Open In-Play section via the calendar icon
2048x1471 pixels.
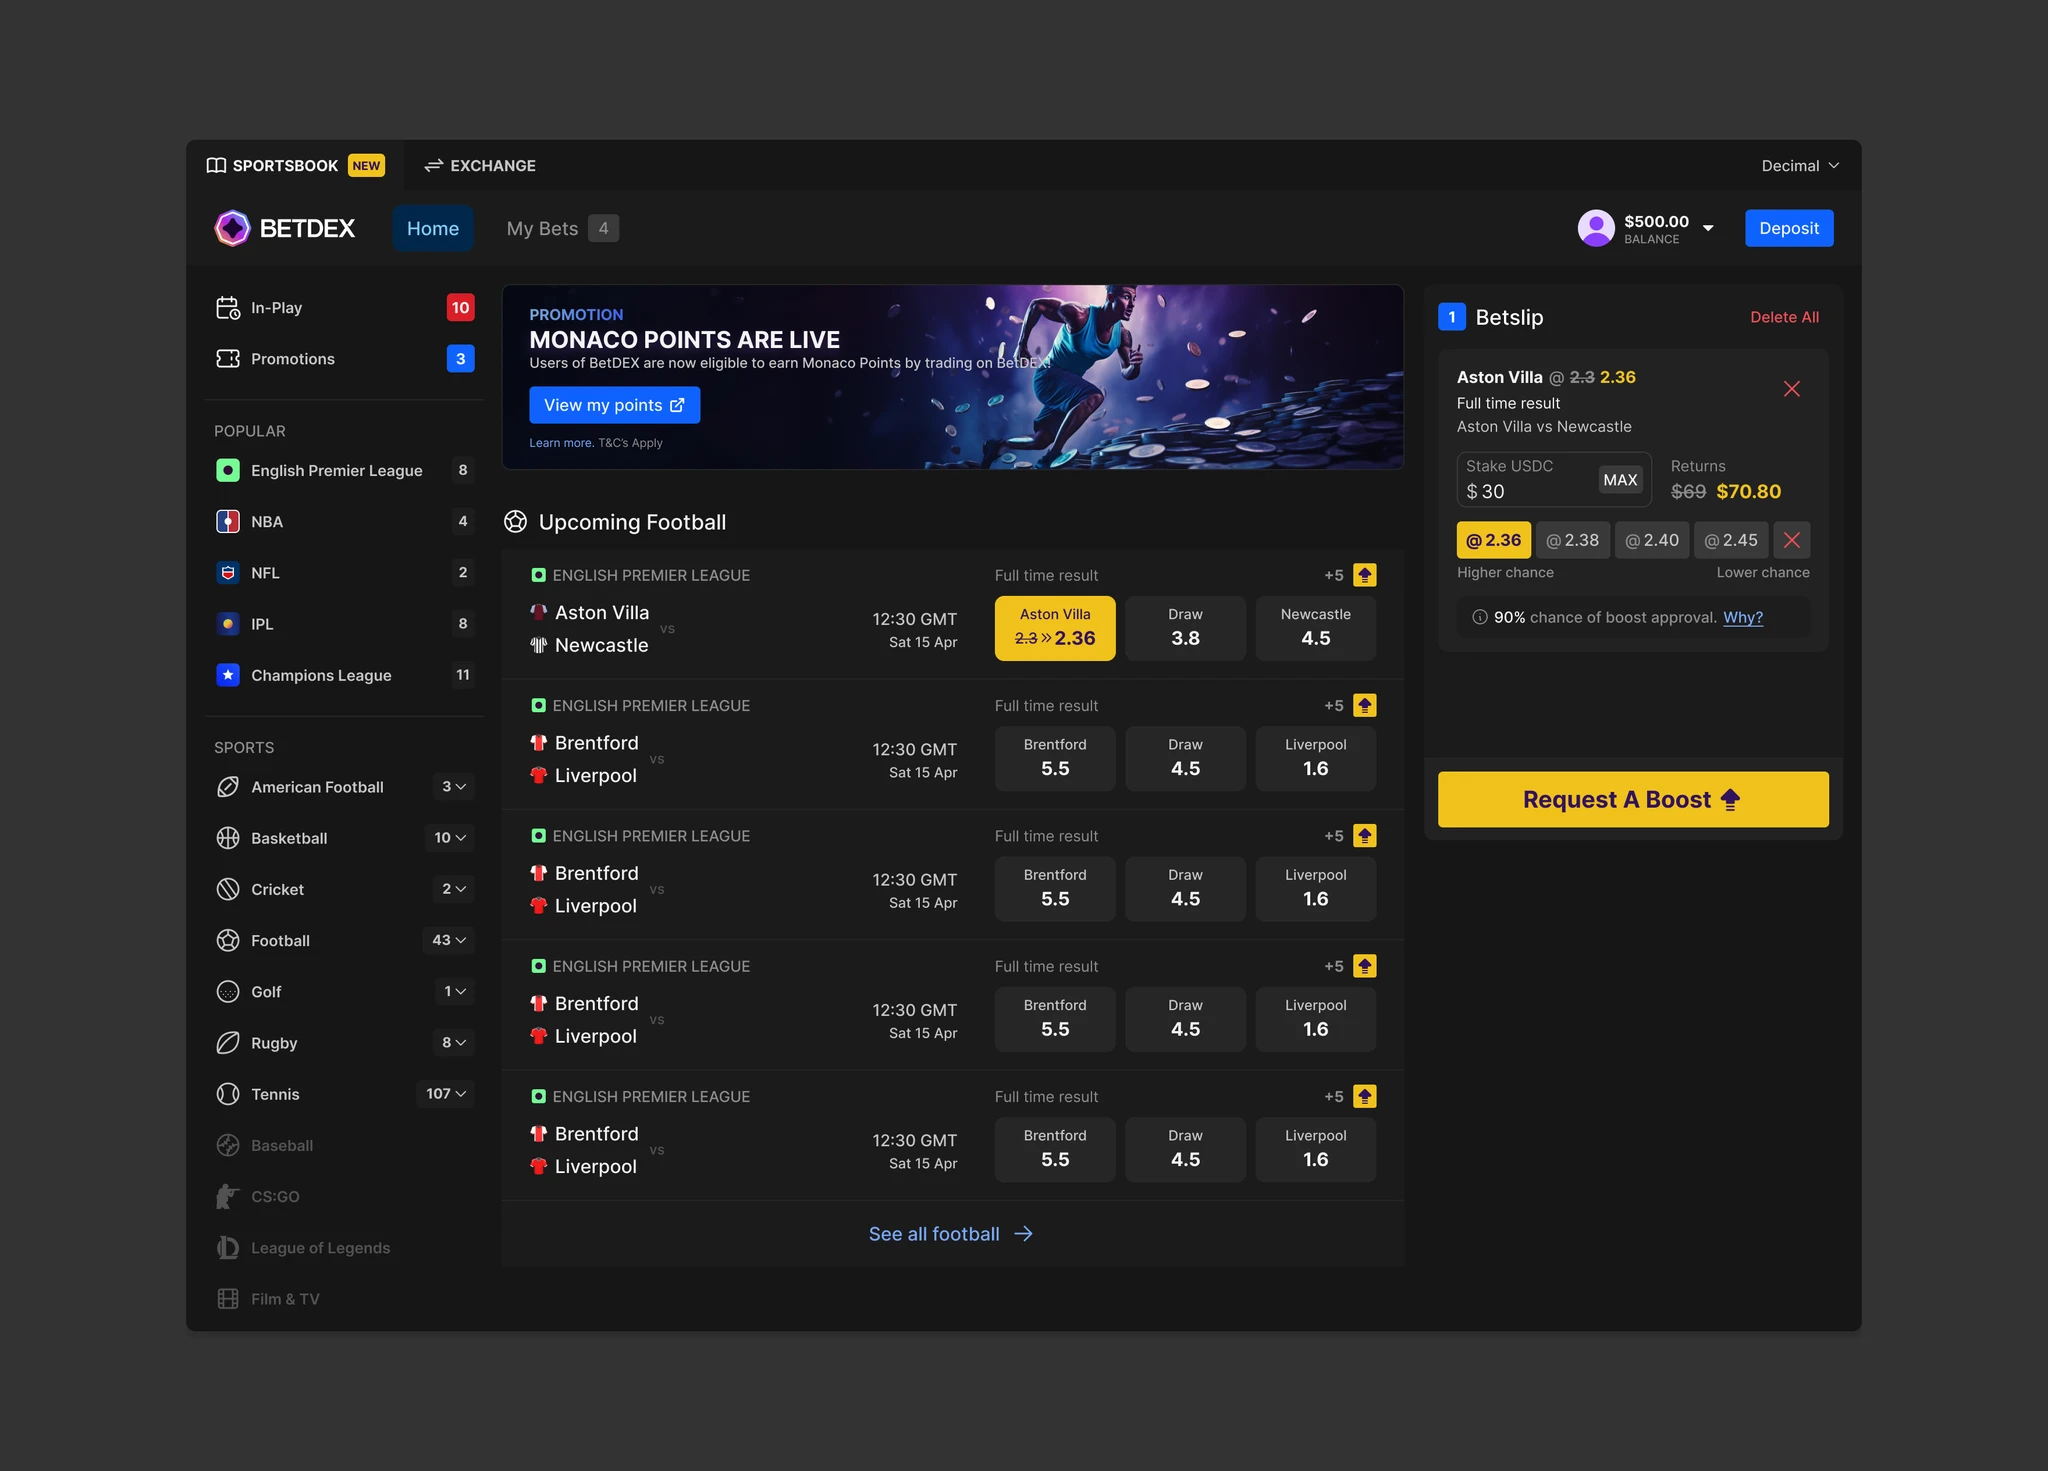pos(227,307)
